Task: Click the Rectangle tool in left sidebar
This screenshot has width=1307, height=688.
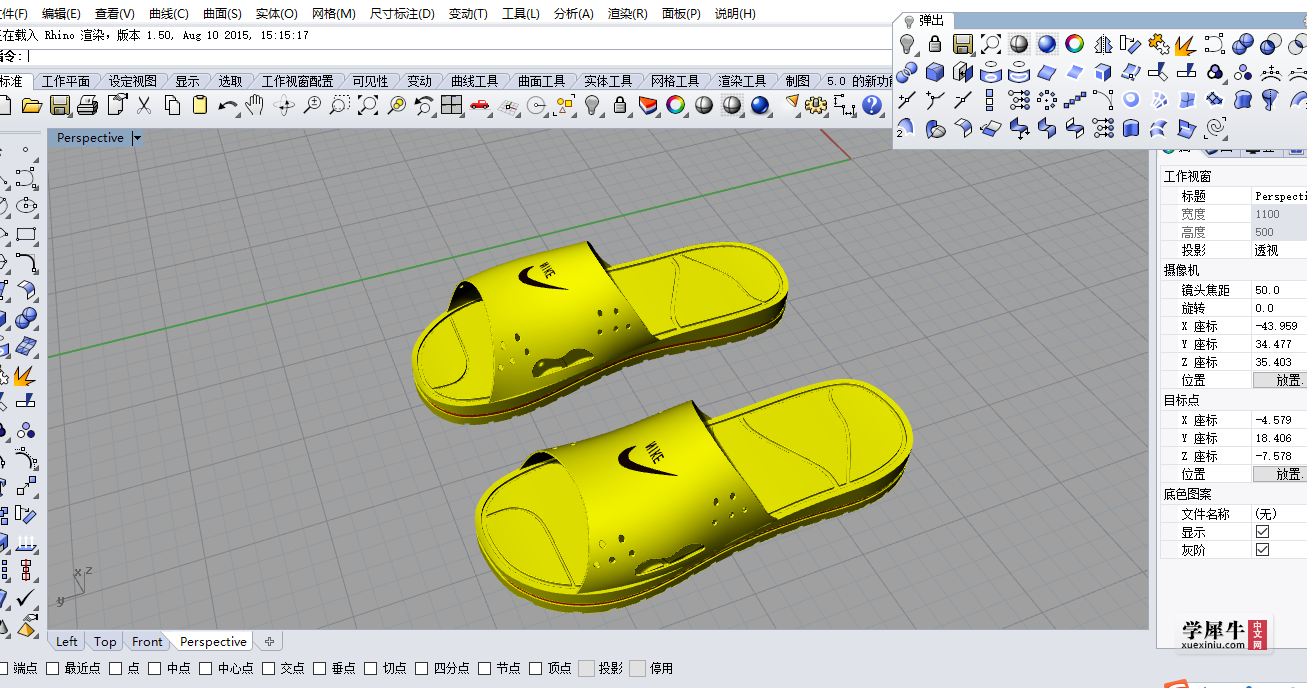Action: (26, 236)
